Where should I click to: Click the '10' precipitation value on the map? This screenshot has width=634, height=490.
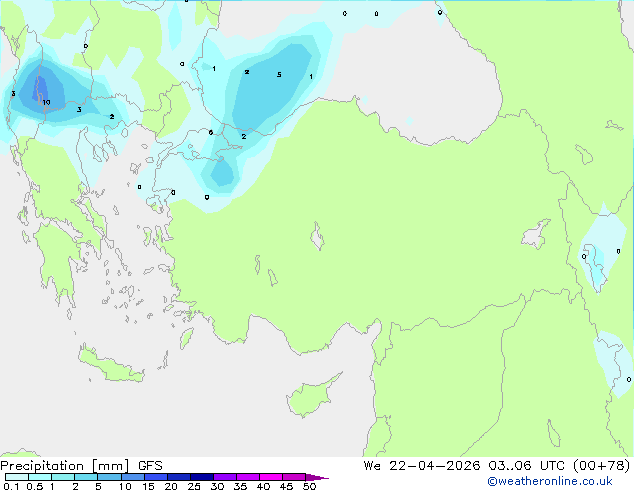(x=46, y=102)
